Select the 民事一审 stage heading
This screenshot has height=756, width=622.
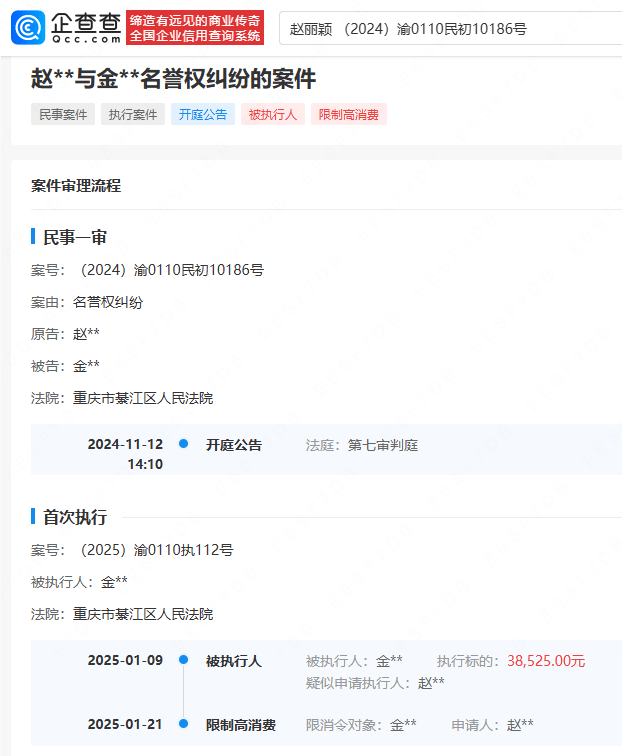(75, 237)
